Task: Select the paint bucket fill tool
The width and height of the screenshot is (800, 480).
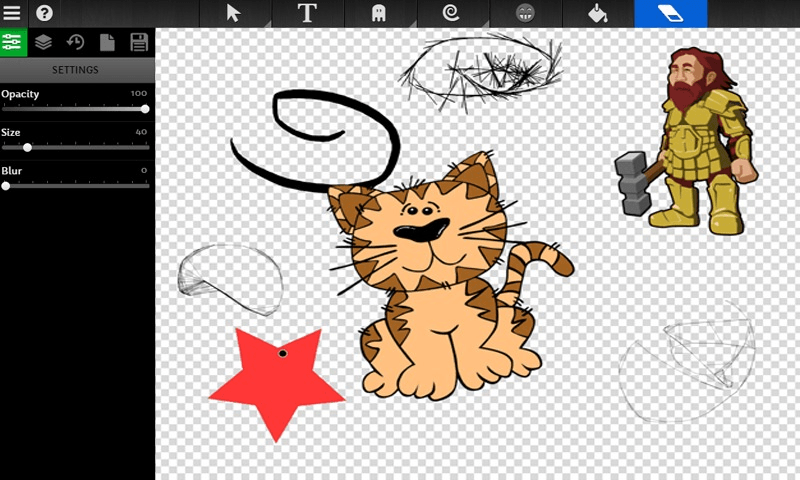Action: point(597,14)
